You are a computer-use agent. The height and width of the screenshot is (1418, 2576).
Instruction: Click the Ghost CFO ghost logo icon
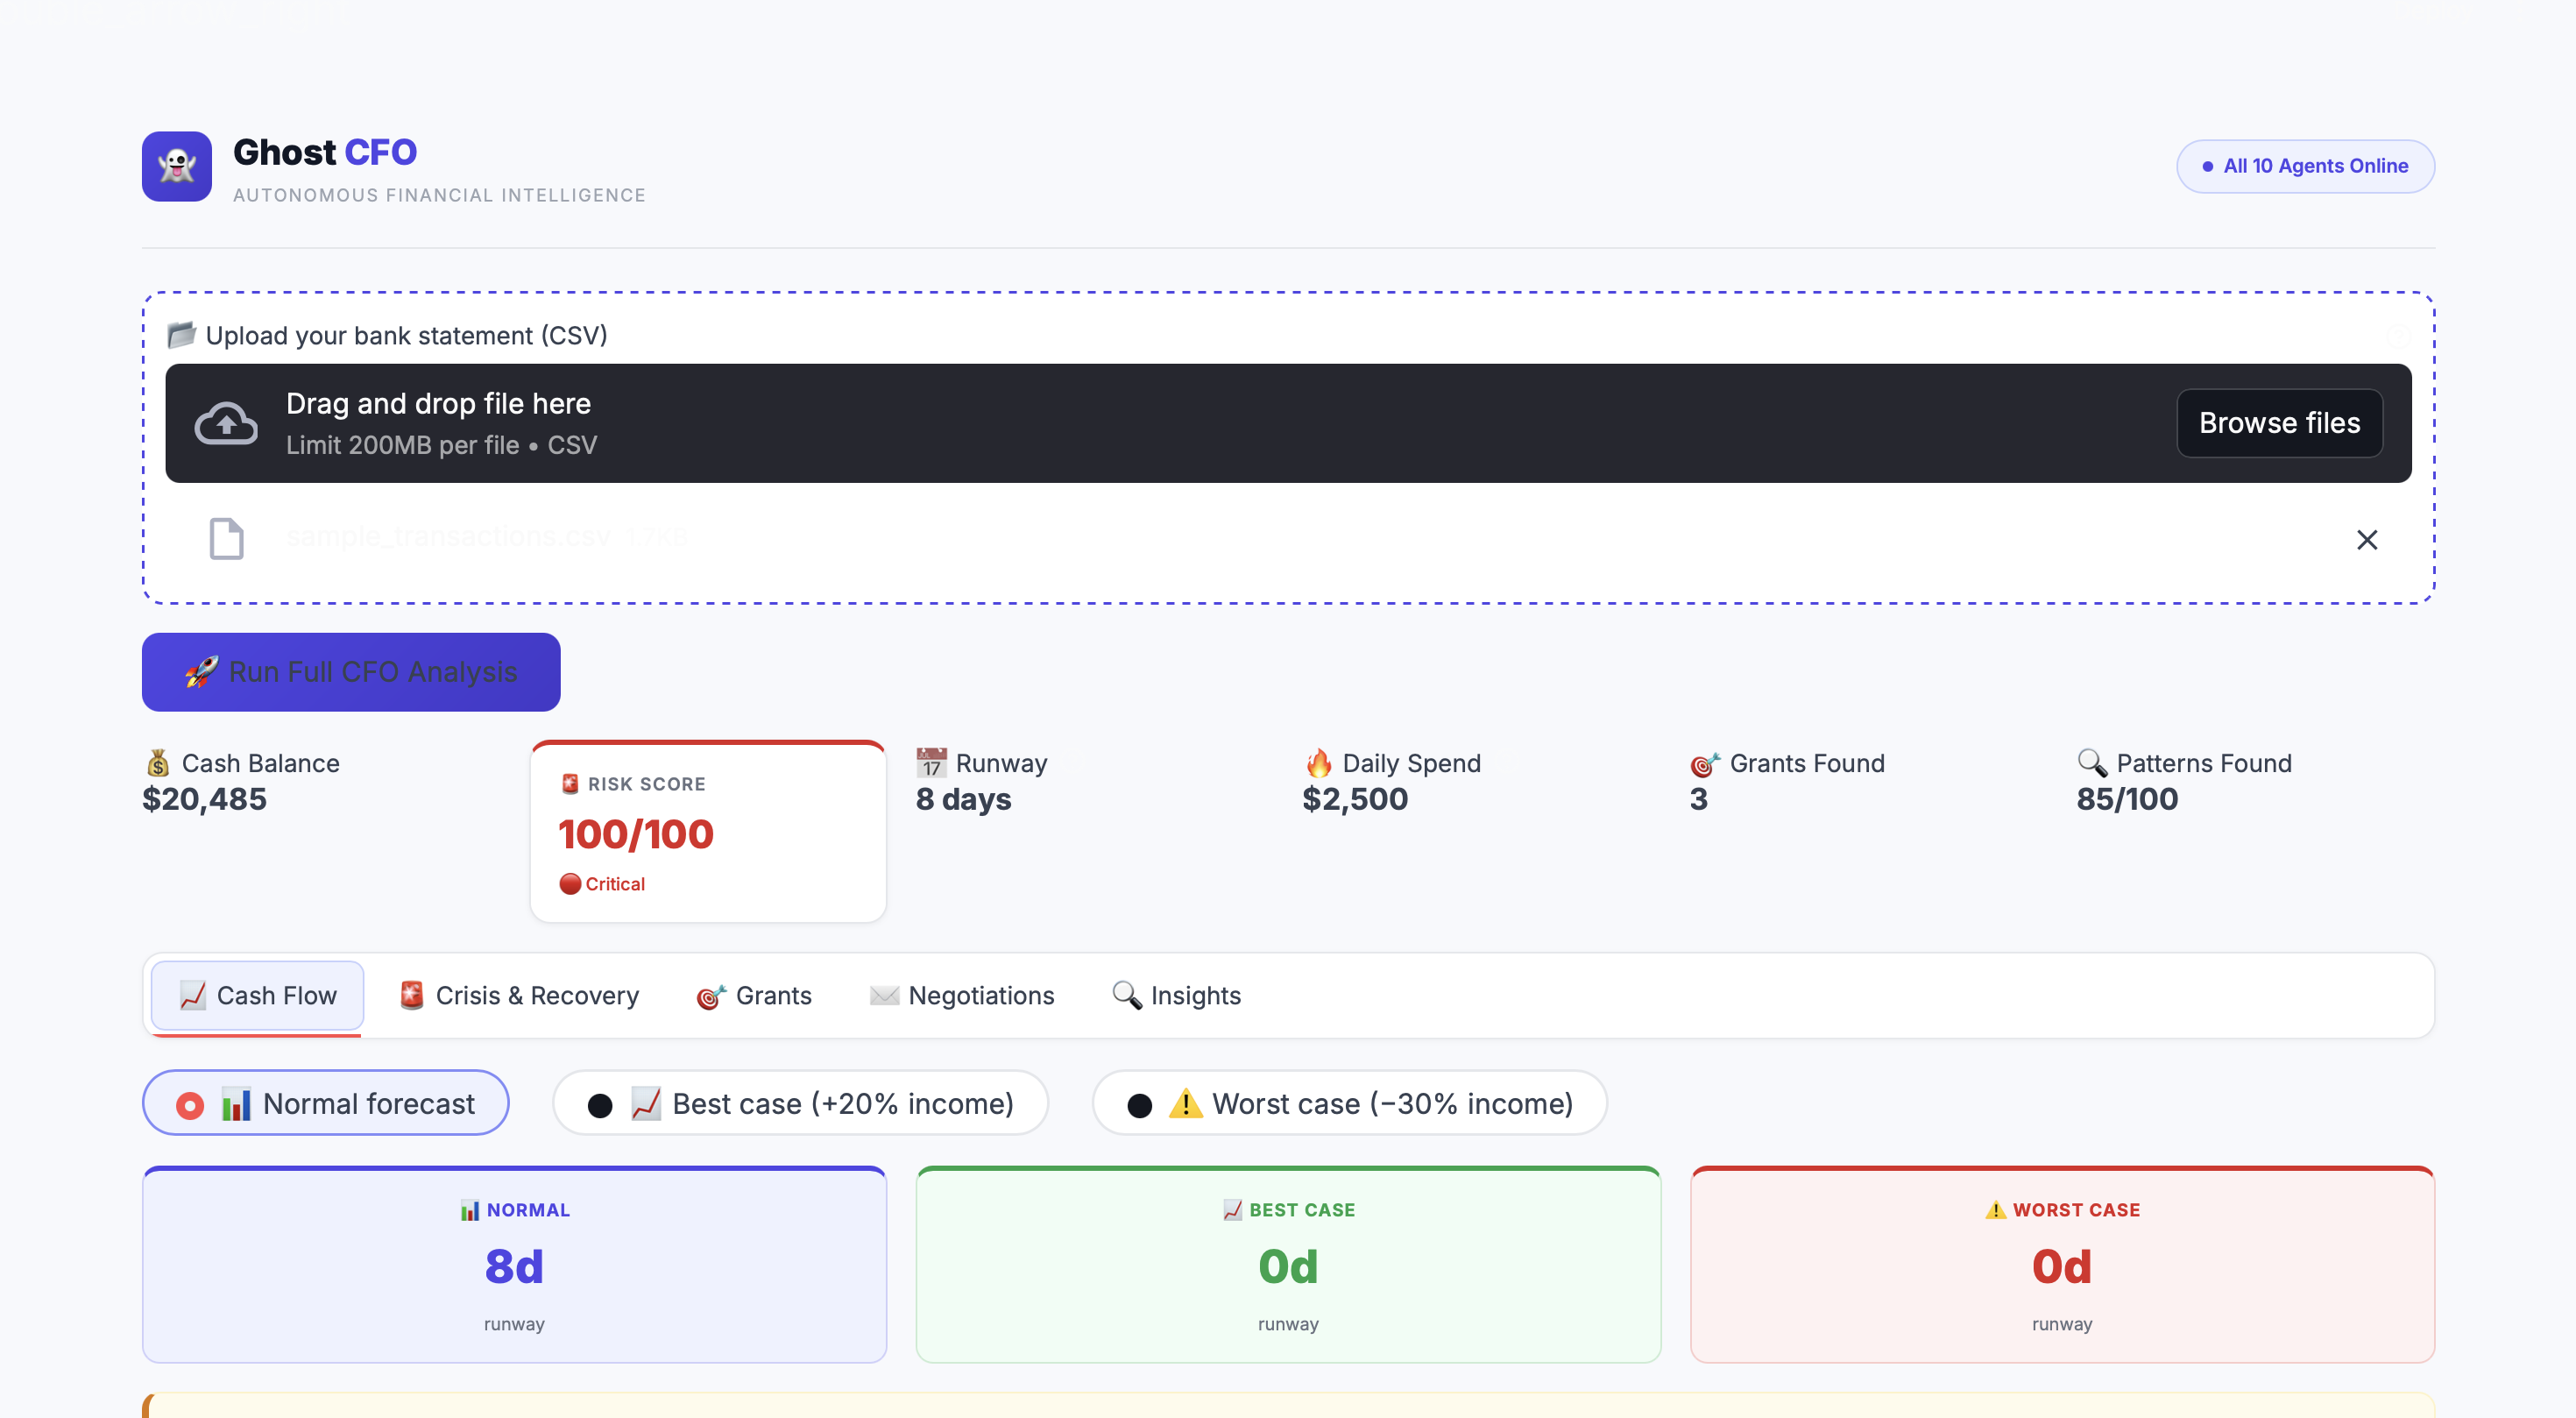[176, 166]
